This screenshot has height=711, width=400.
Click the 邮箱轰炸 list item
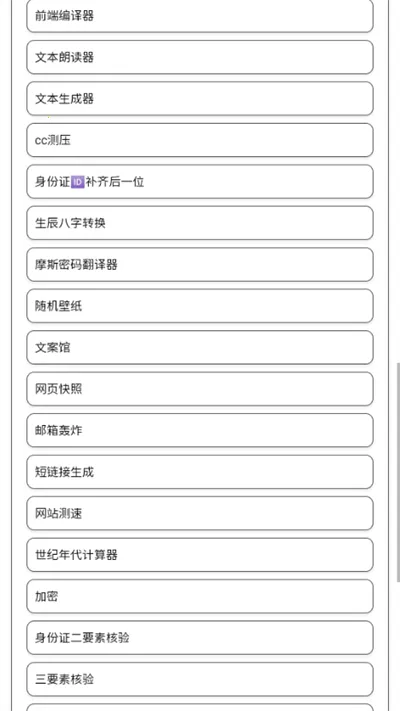200,430
